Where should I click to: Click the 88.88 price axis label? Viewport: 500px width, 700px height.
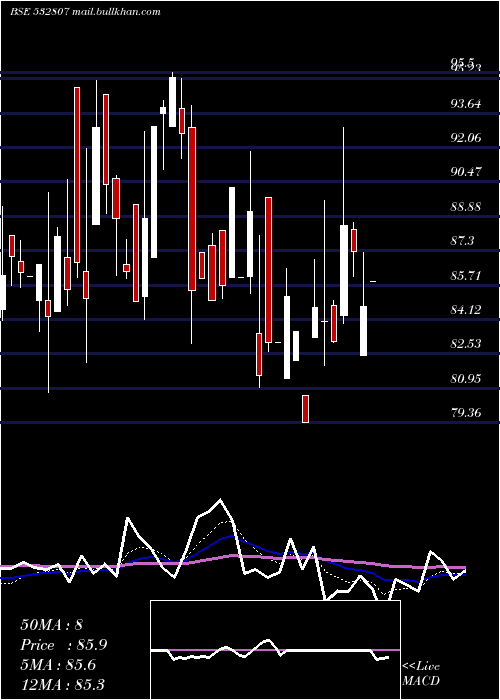click(466, 207)
